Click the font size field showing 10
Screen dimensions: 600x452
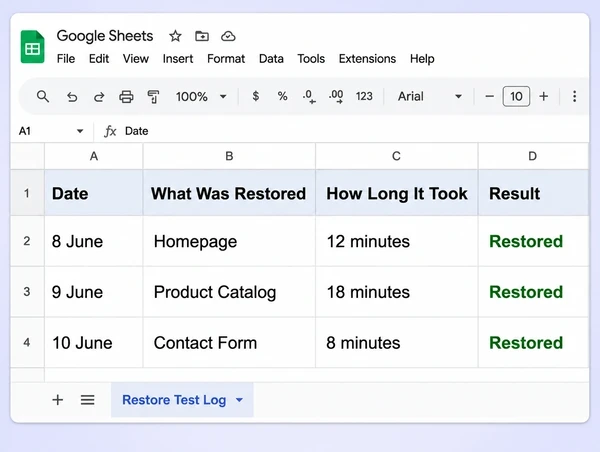click(516, 96)
